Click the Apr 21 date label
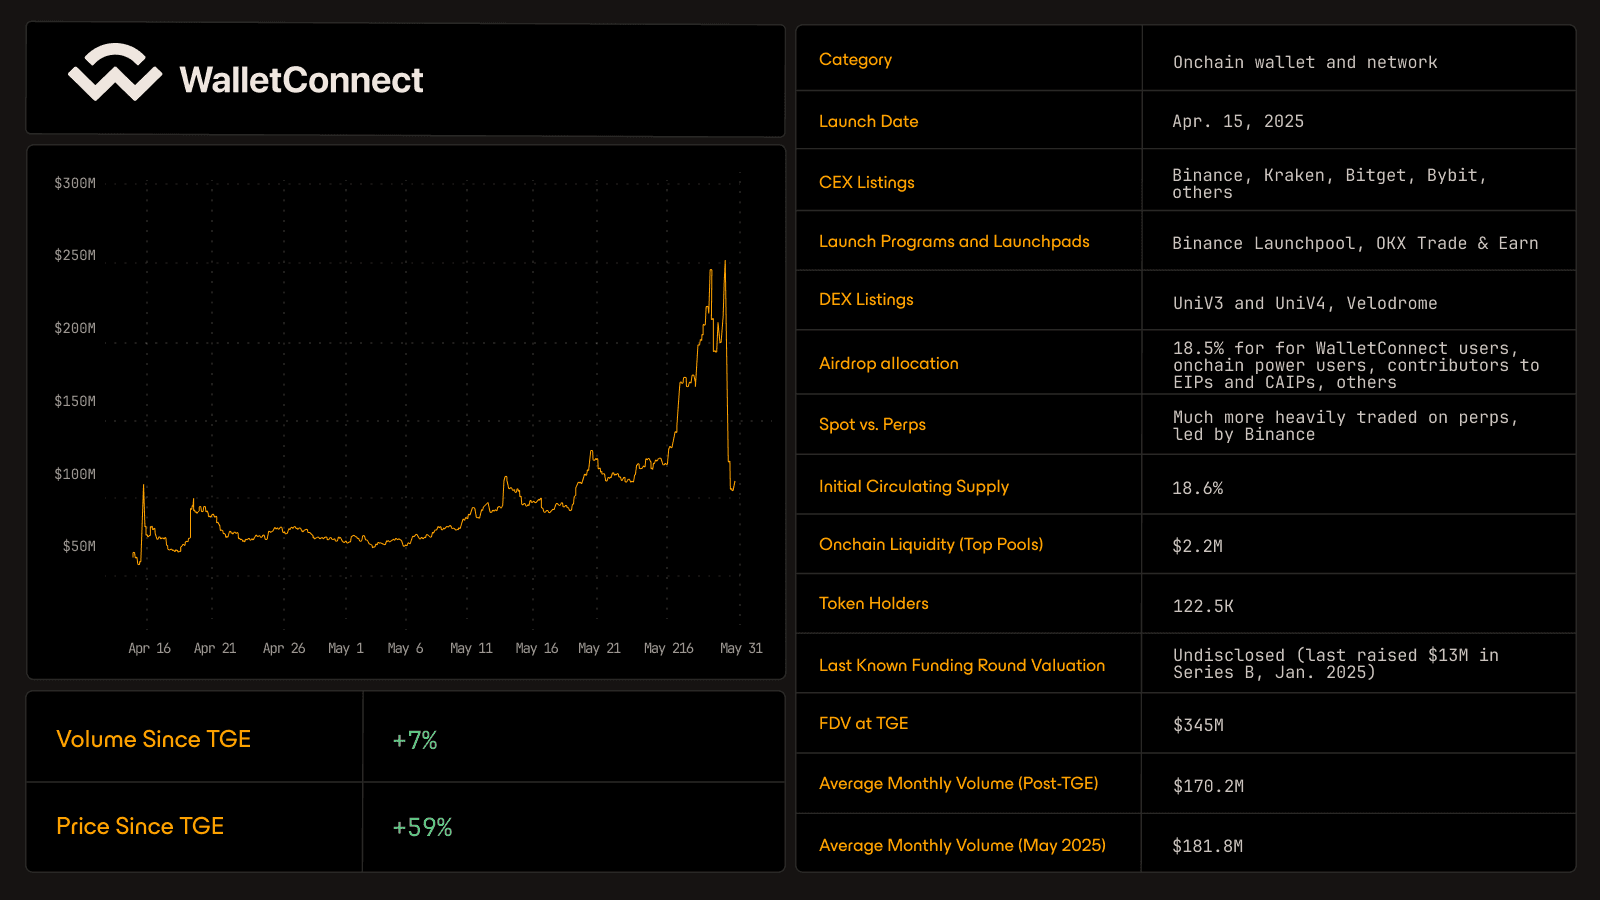Viewport: 1600px width, 900px height. coord(215,648)
